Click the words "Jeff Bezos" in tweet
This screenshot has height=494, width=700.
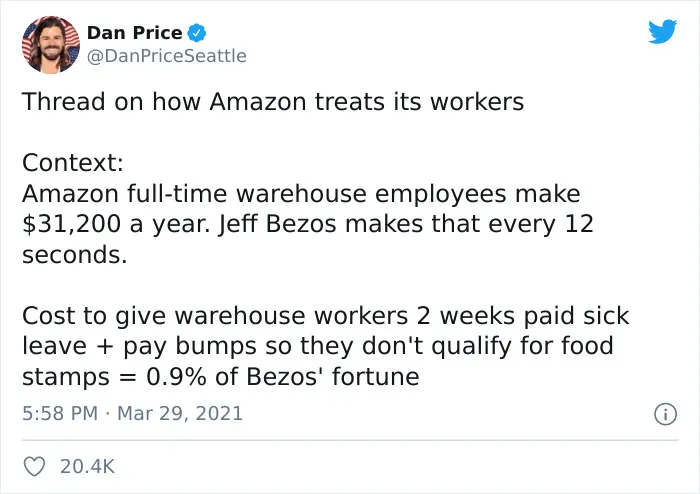277,224
